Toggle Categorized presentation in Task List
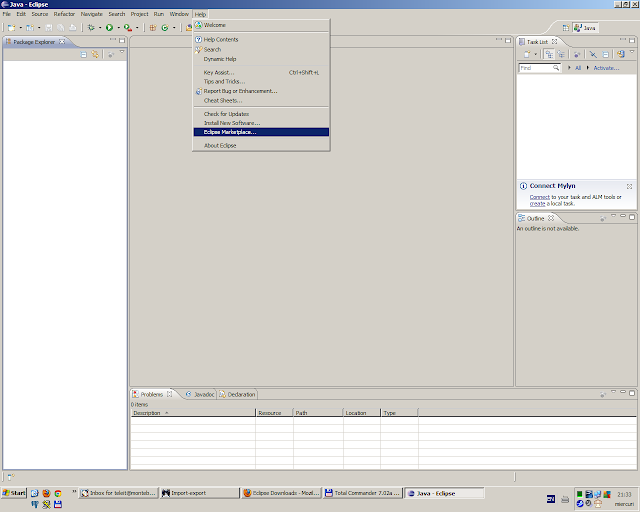 pos(549,54)
